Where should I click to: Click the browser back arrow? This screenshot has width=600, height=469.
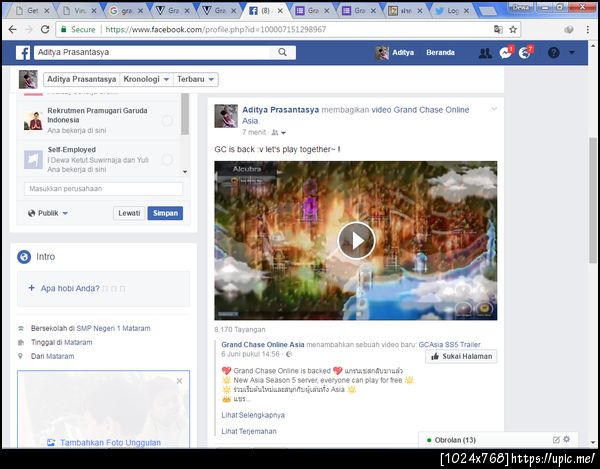click(x=12, y=29)
